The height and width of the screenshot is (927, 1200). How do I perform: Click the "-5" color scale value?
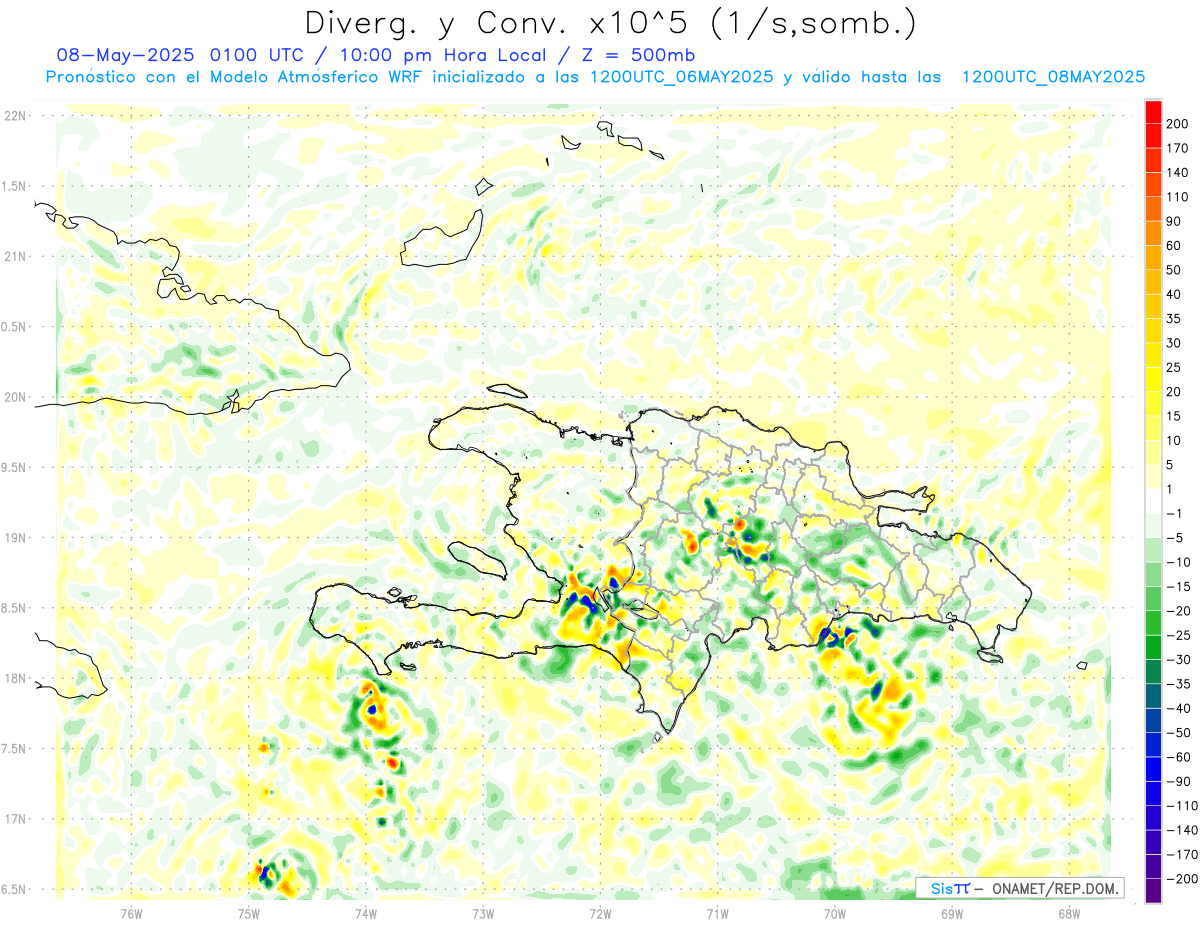(1177, 537)
